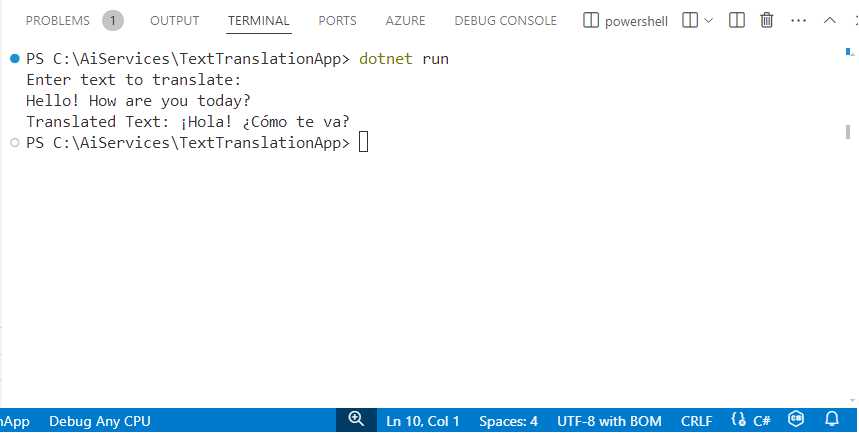This screenshot has width=859, height=433.
Task: Click the 'Hello! How are you today?' line
Action: click(x=138, y=101)
